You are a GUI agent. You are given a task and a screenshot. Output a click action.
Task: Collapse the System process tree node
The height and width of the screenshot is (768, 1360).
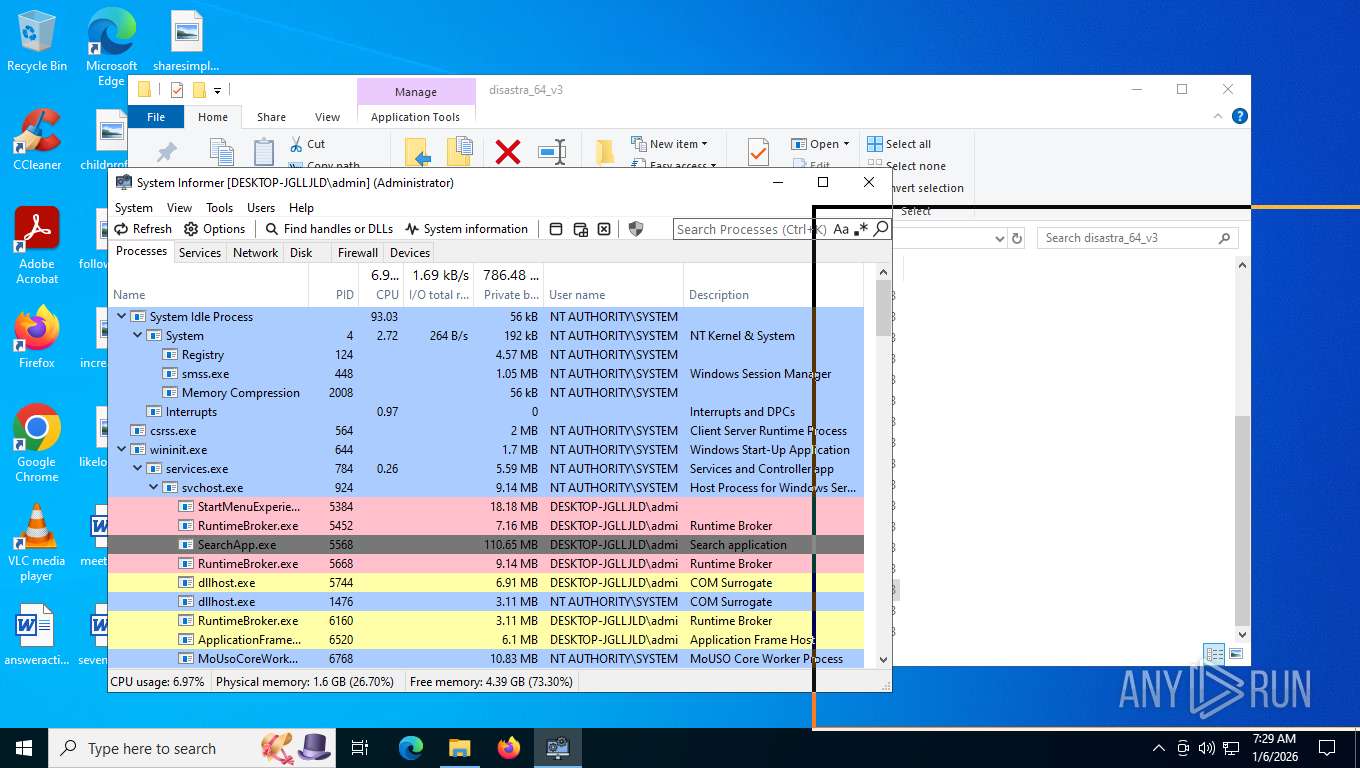[x=138, y=336]
